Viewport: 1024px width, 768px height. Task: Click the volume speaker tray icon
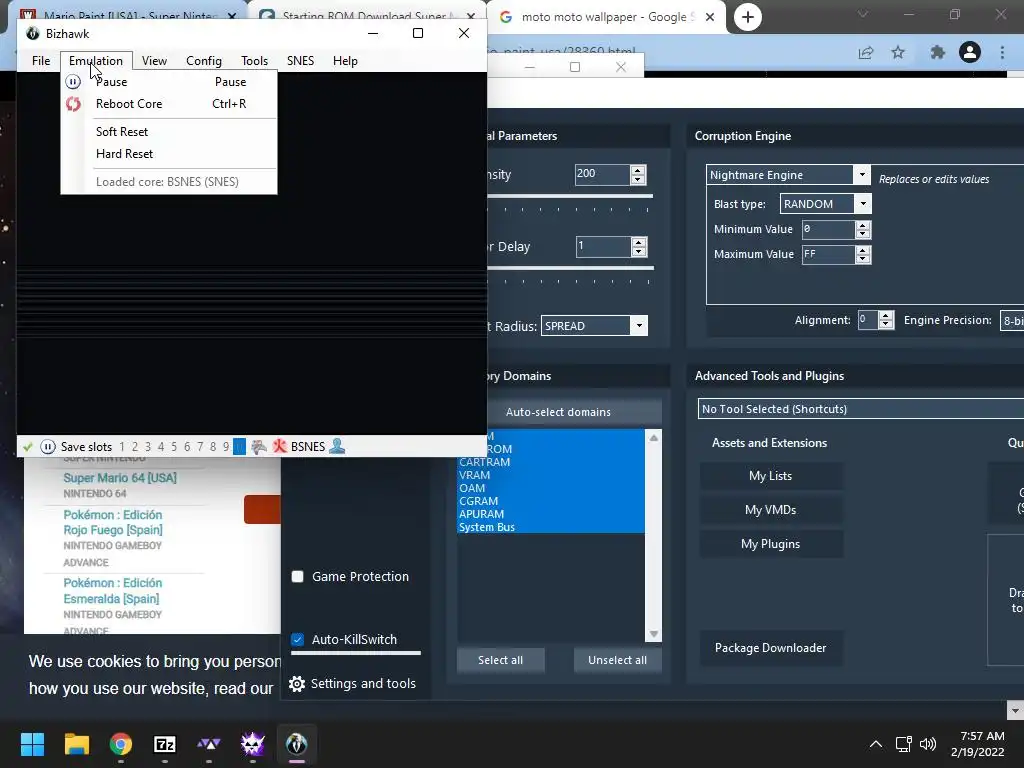928,744
